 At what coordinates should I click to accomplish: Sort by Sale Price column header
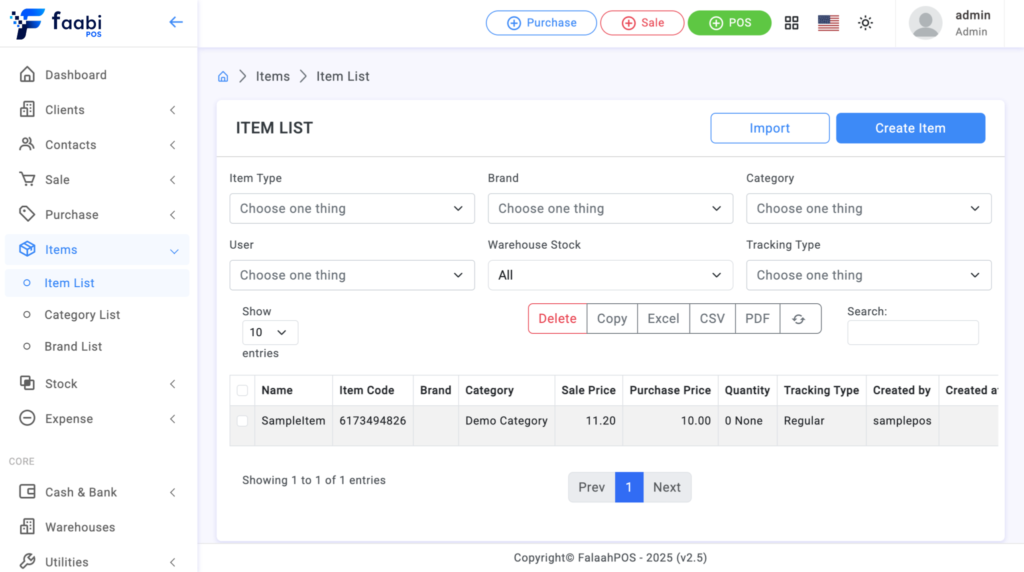pos(588,390)
